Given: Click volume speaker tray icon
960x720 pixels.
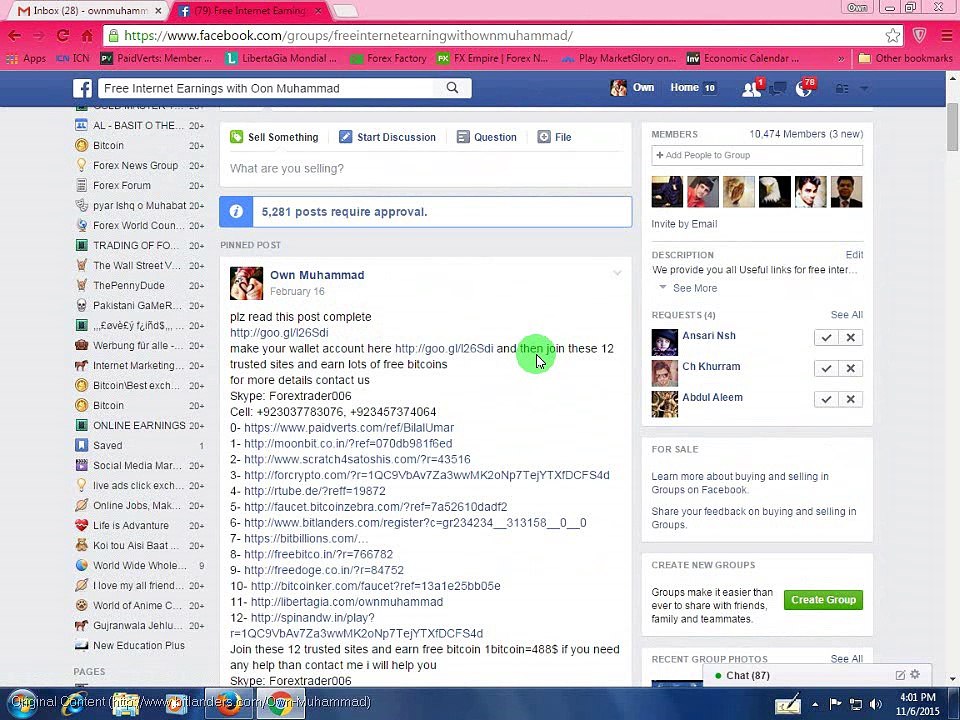Looking at the screenshot, I should pos(876,704).
